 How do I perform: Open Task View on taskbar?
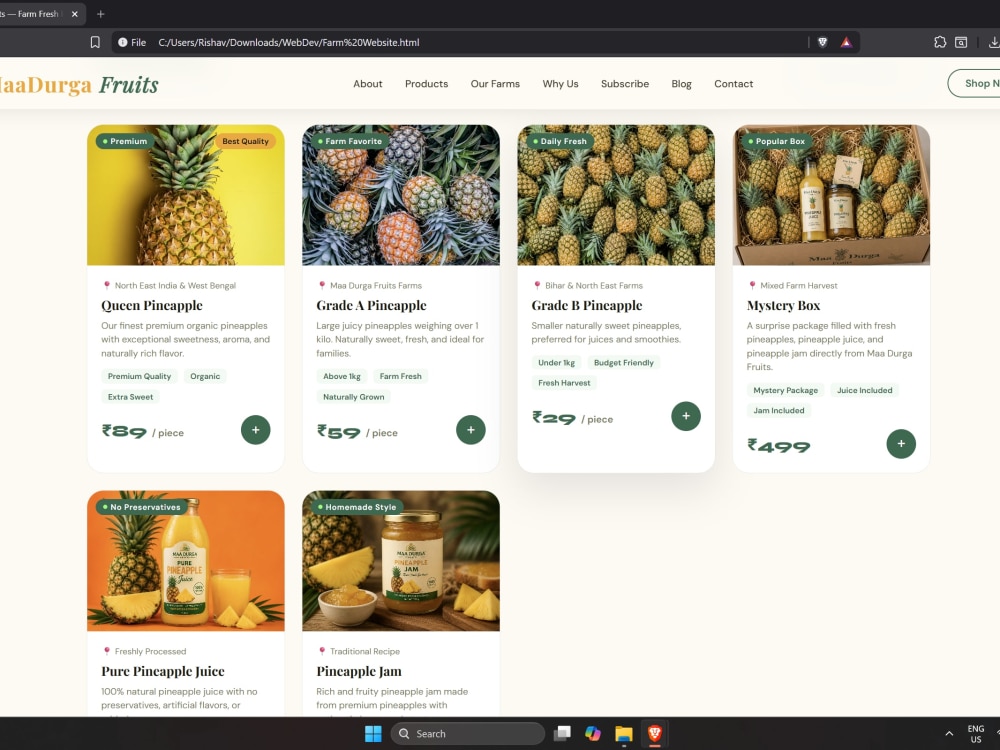tap(562, 733)
